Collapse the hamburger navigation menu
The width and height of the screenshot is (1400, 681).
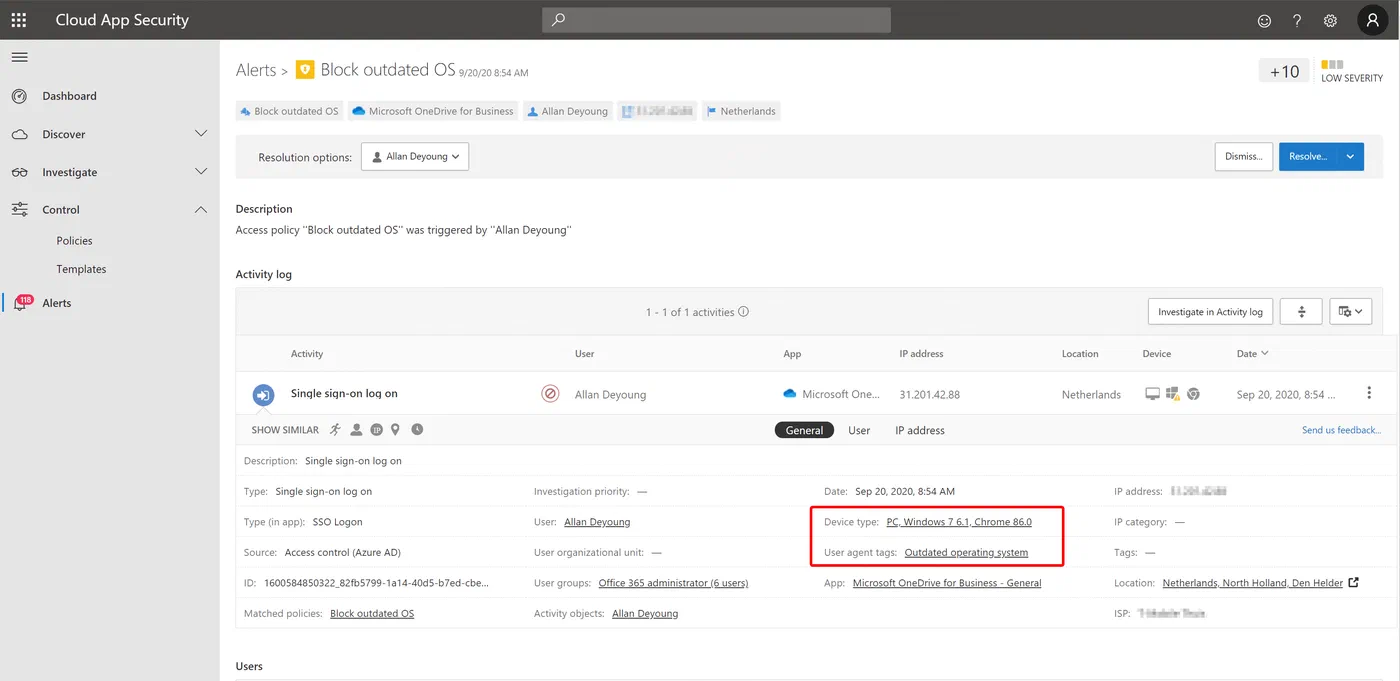(19, 57)
